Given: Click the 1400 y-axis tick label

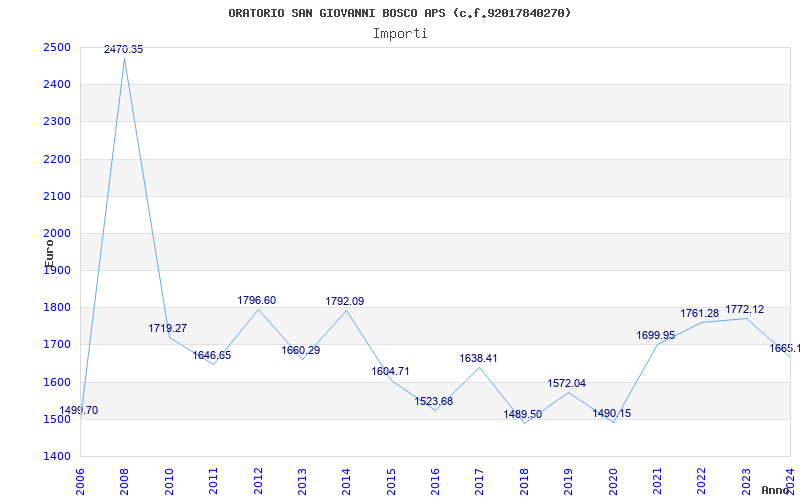Looking at the screenshot, I should tap(57, 457).
